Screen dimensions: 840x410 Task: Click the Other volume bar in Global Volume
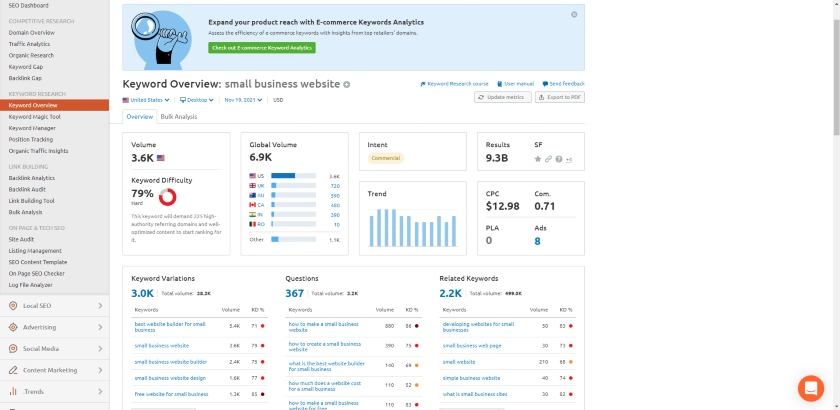pos(294,239)
